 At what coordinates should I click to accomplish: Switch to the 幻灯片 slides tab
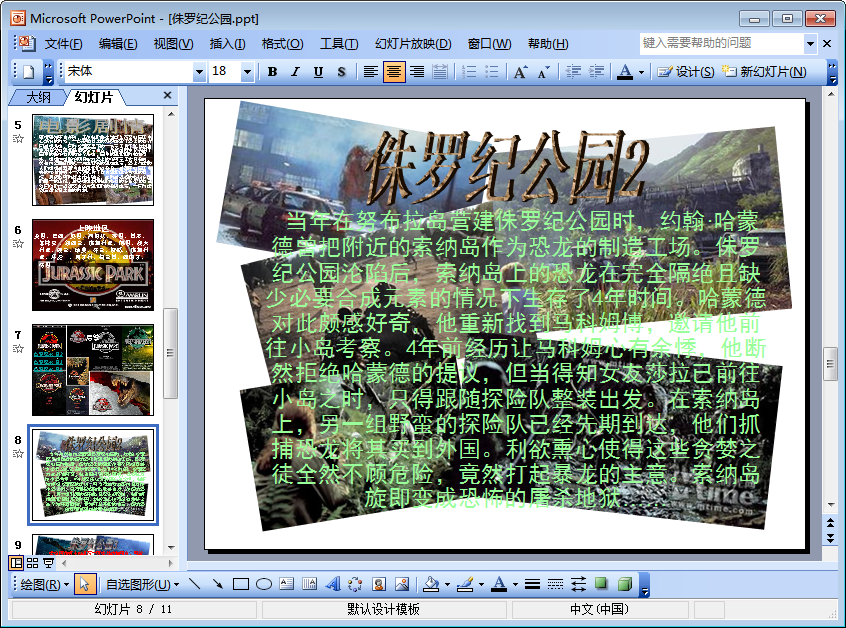point(94,97)
